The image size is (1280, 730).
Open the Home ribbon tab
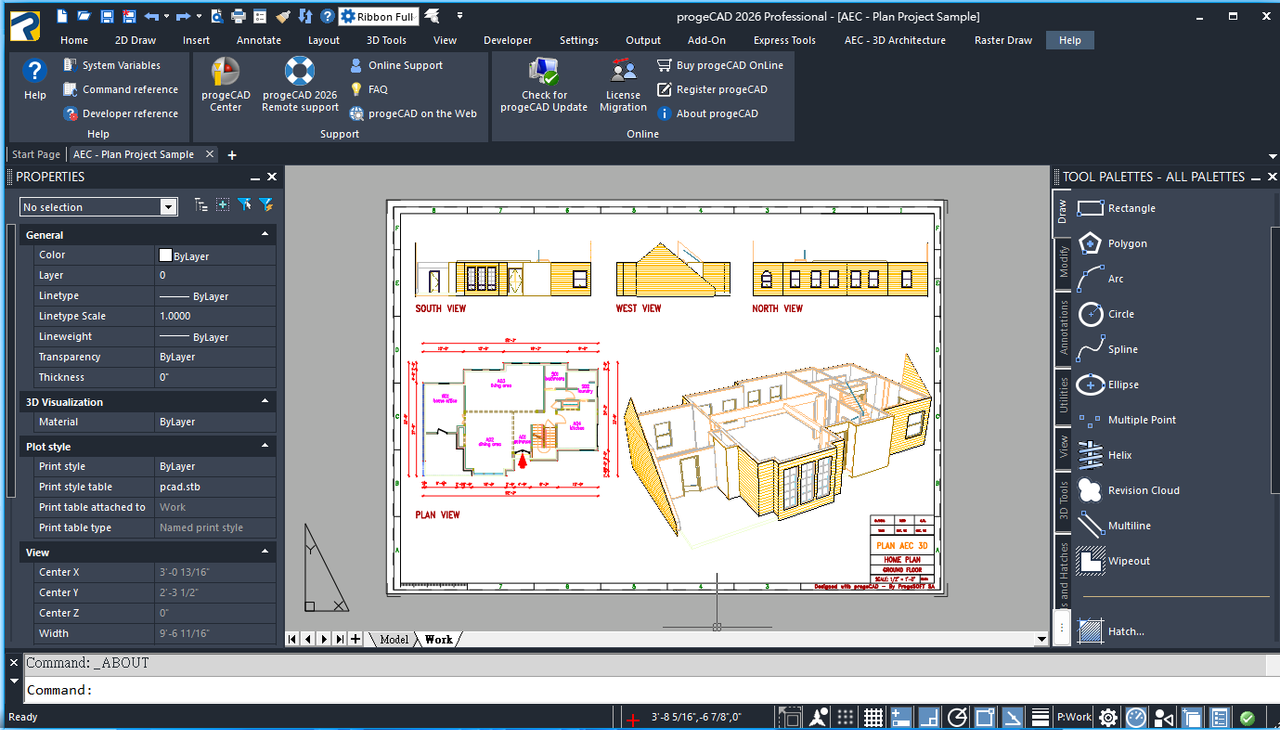74,40
